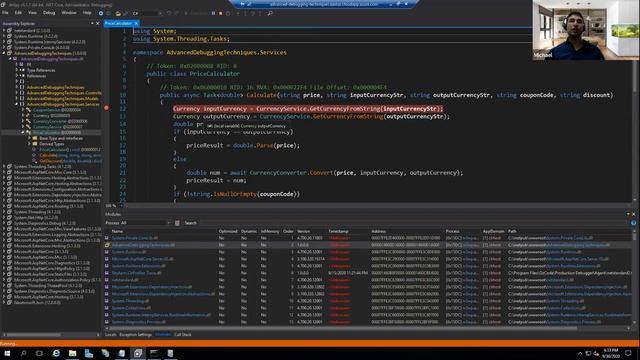Expand Base Type and Interfaces folder

29,138
